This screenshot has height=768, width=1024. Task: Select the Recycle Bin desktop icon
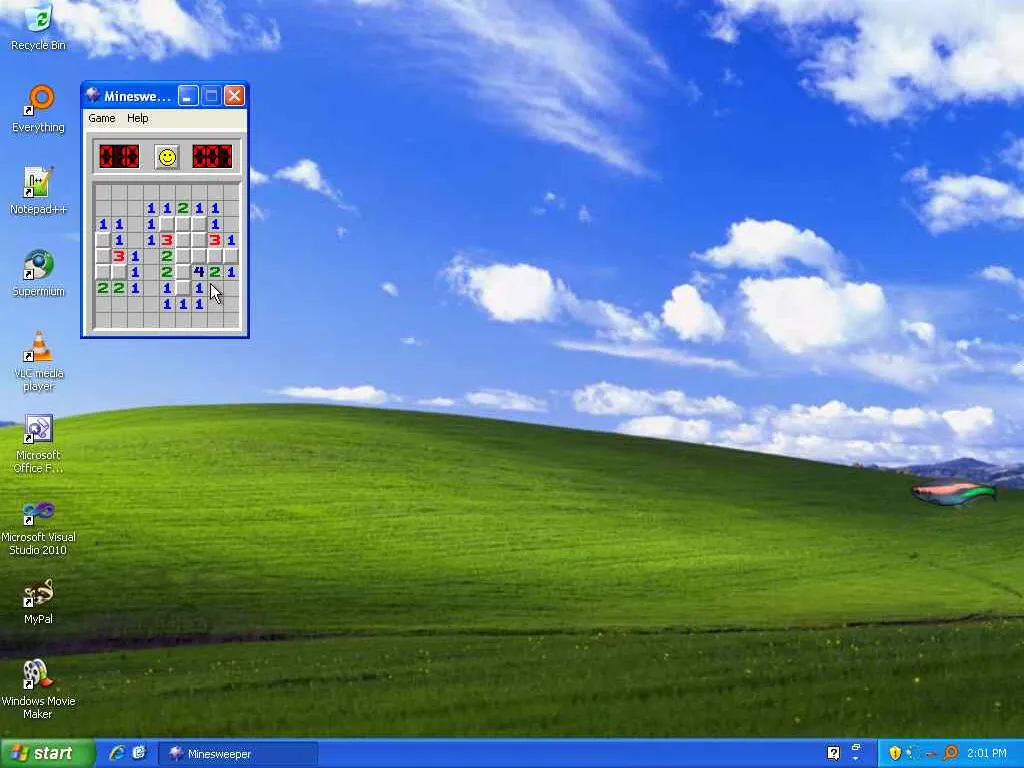pyautogui.click(x=39, y=27)
